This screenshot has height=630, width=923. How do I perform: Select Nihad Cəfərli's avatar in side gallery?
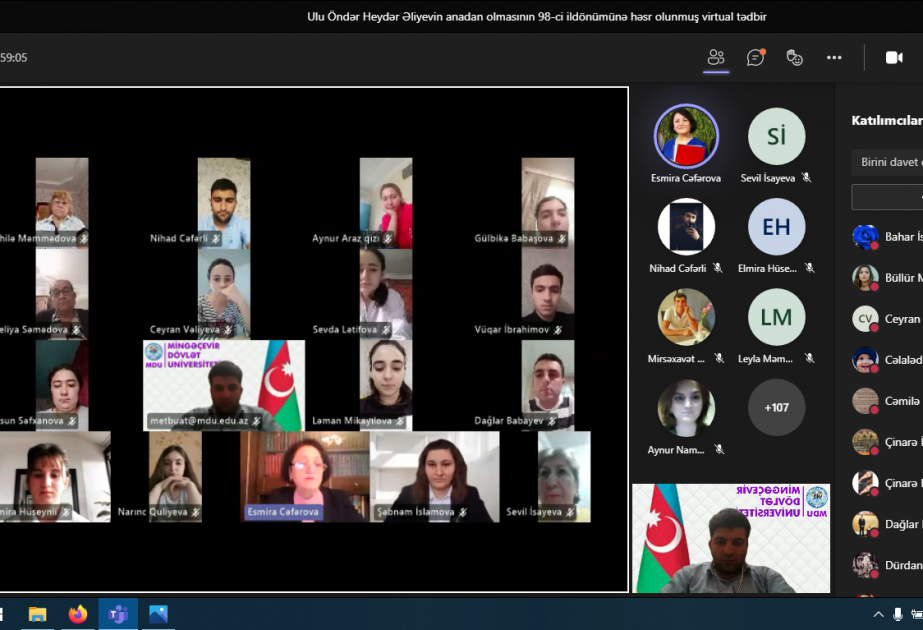click(x=686, y=227)
